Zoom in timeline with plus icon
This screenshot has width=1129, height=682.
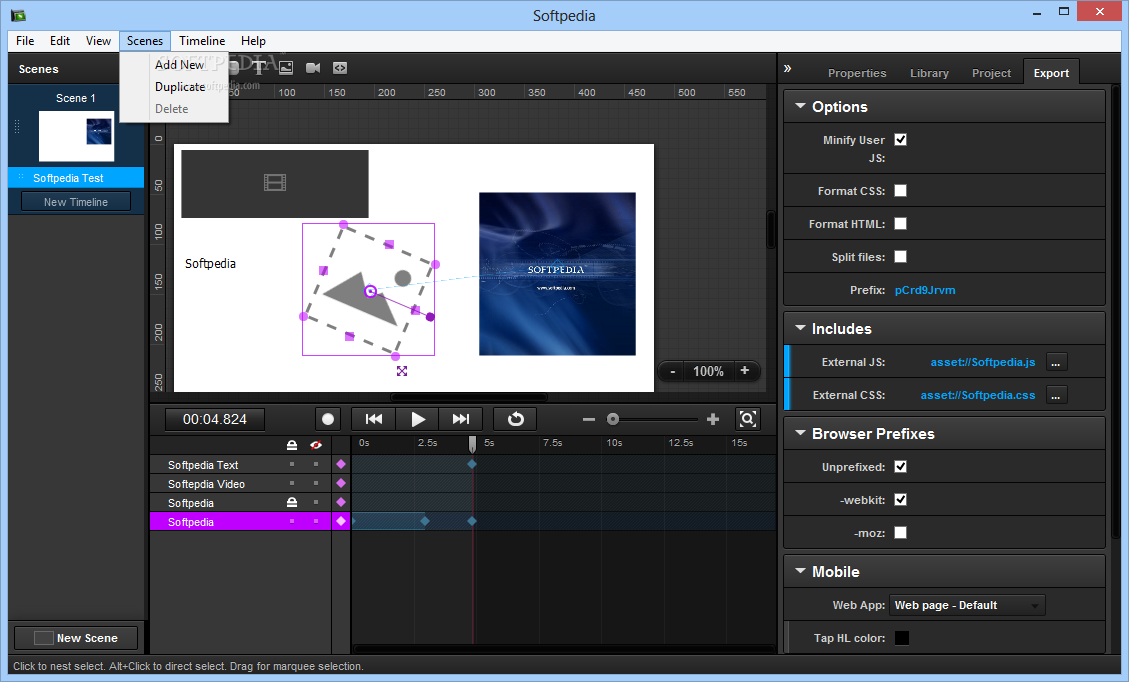pos(713,419)
